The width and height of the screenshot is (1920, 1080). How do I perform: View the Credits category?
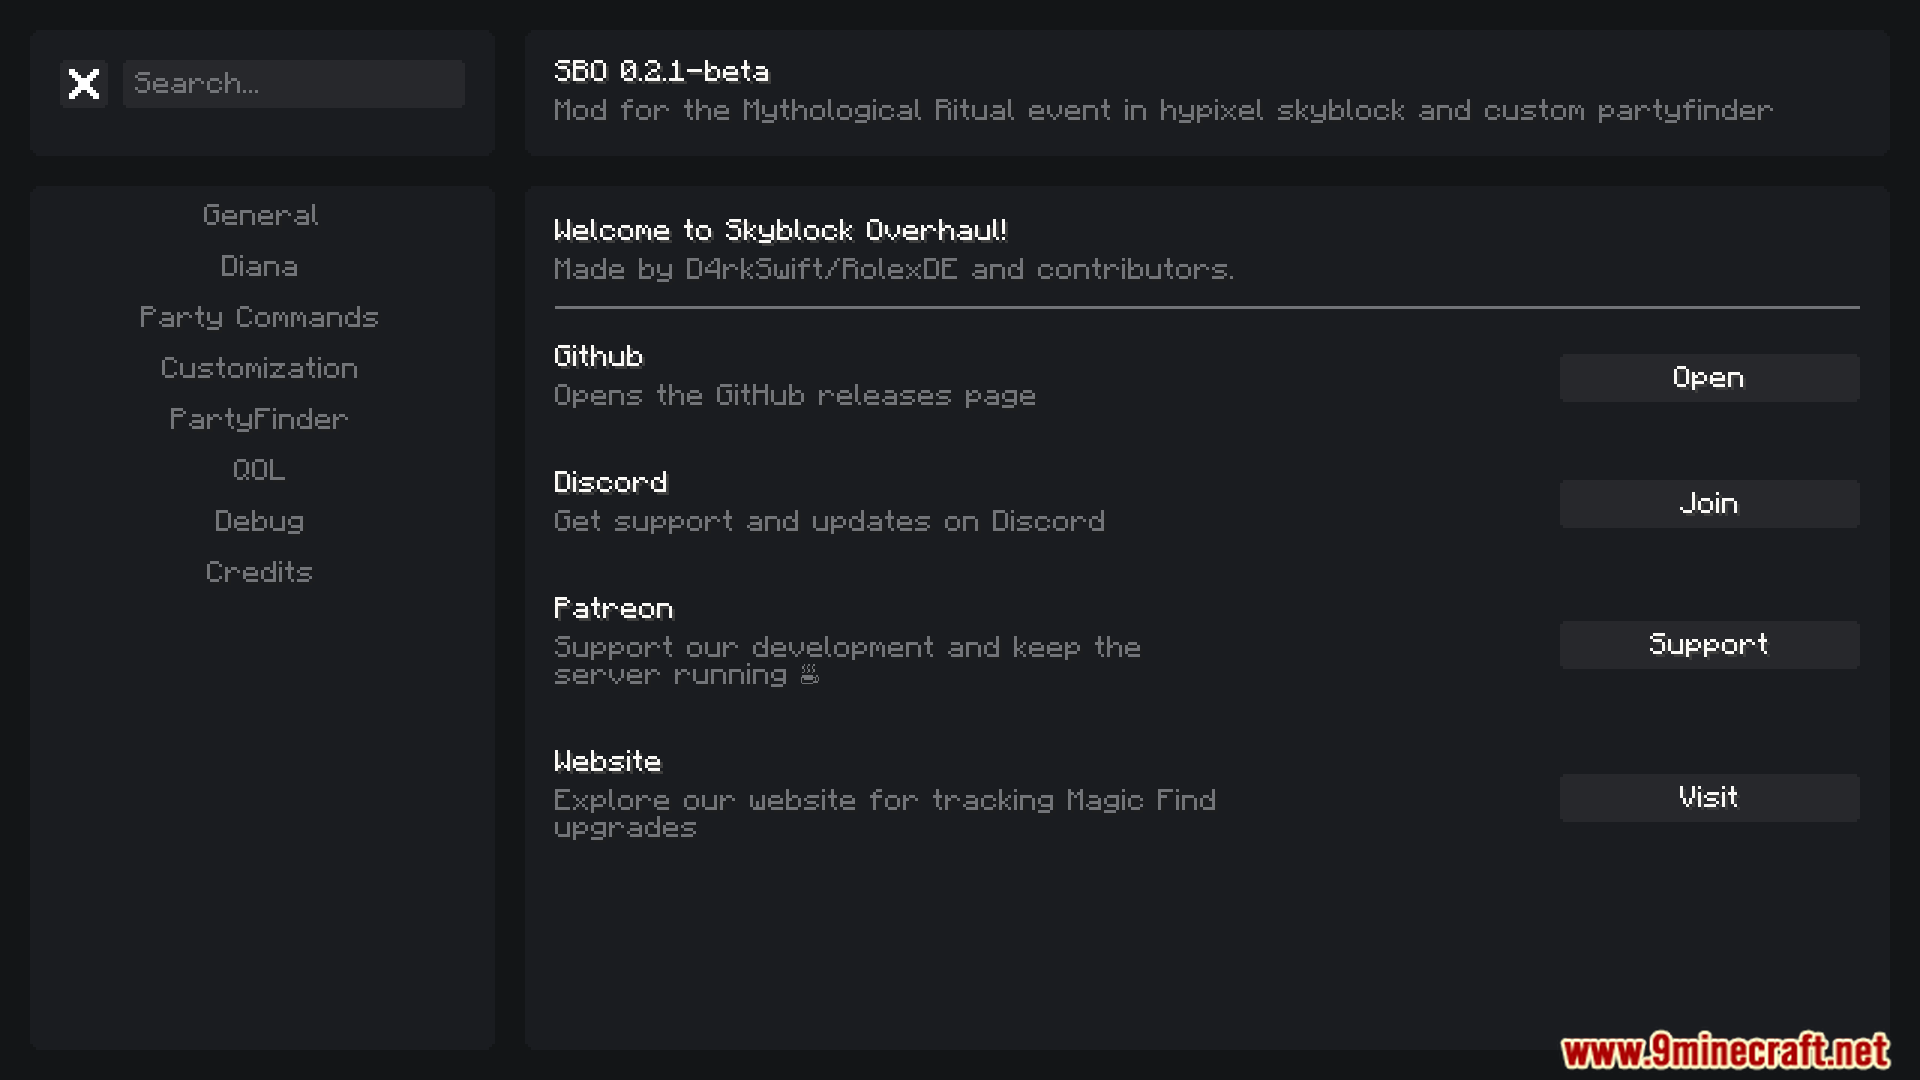pos(259,572)
